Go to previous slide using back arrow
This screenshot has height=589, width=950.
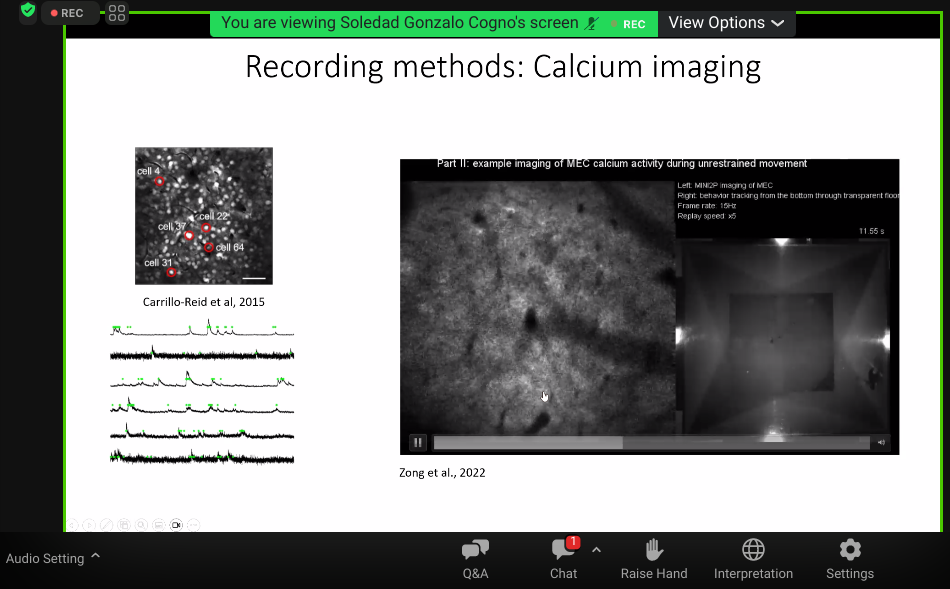pyautogui.click(x=73, y=524)
